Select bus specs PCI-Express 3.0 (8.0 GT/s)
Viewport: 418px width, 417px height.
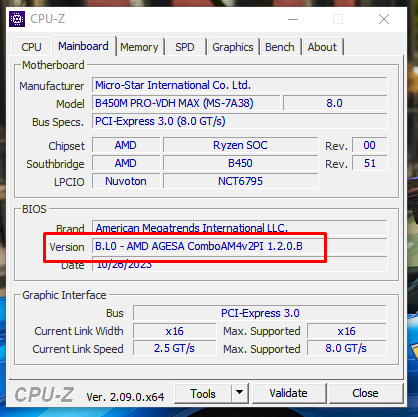(x=240, y=121)
